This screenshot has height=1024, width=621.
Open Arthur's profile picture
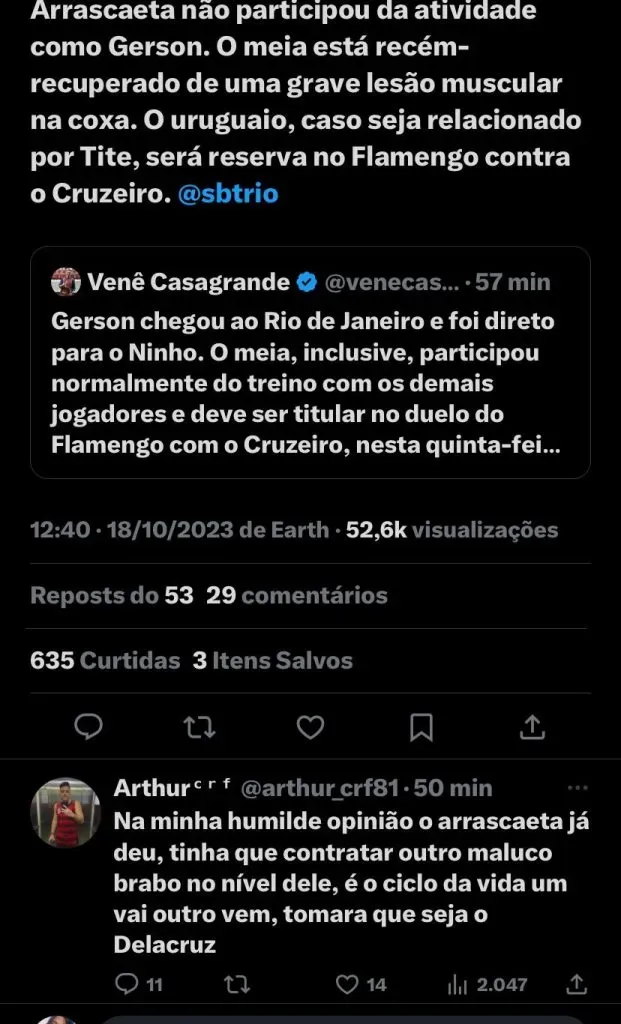click(x=67, y=813)
